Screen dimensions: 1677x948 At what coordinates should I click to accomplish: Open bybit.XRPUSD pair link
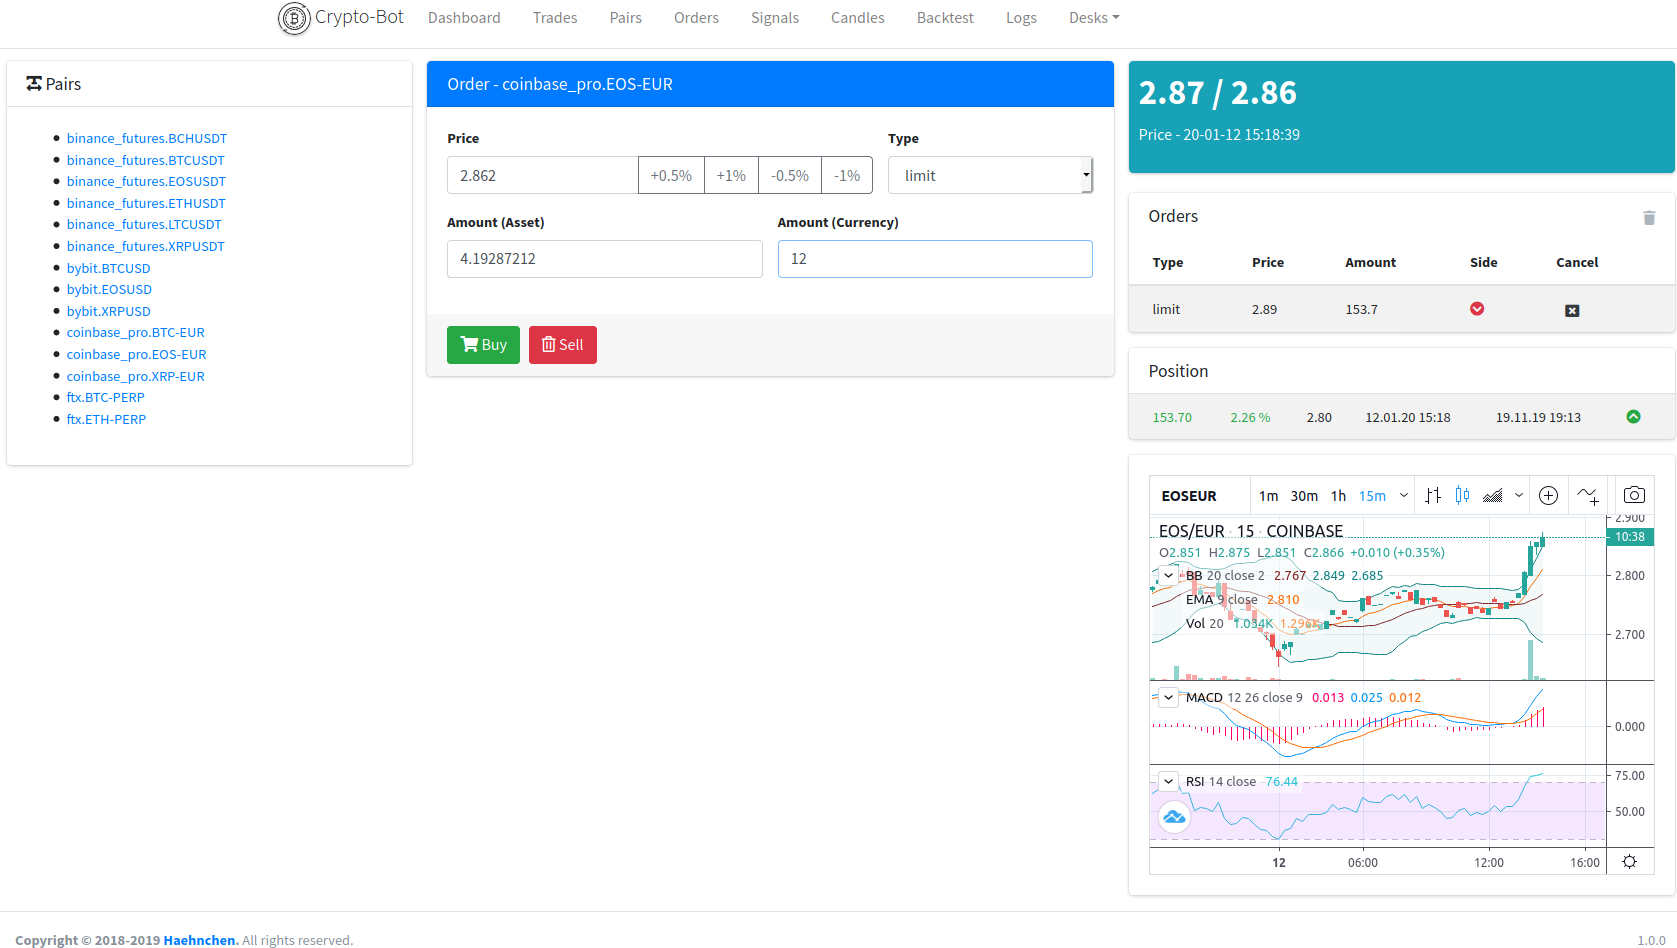(109, 312)
